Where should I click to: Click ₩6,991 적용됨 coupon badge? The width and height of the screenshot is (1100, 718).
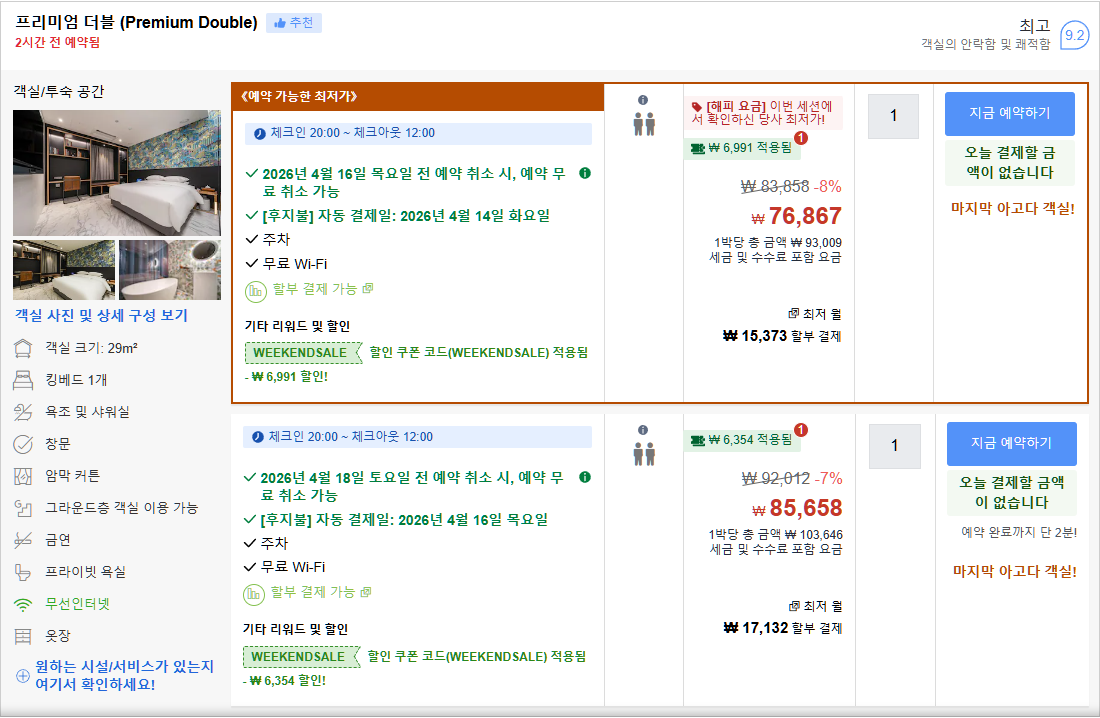[742, 148]
